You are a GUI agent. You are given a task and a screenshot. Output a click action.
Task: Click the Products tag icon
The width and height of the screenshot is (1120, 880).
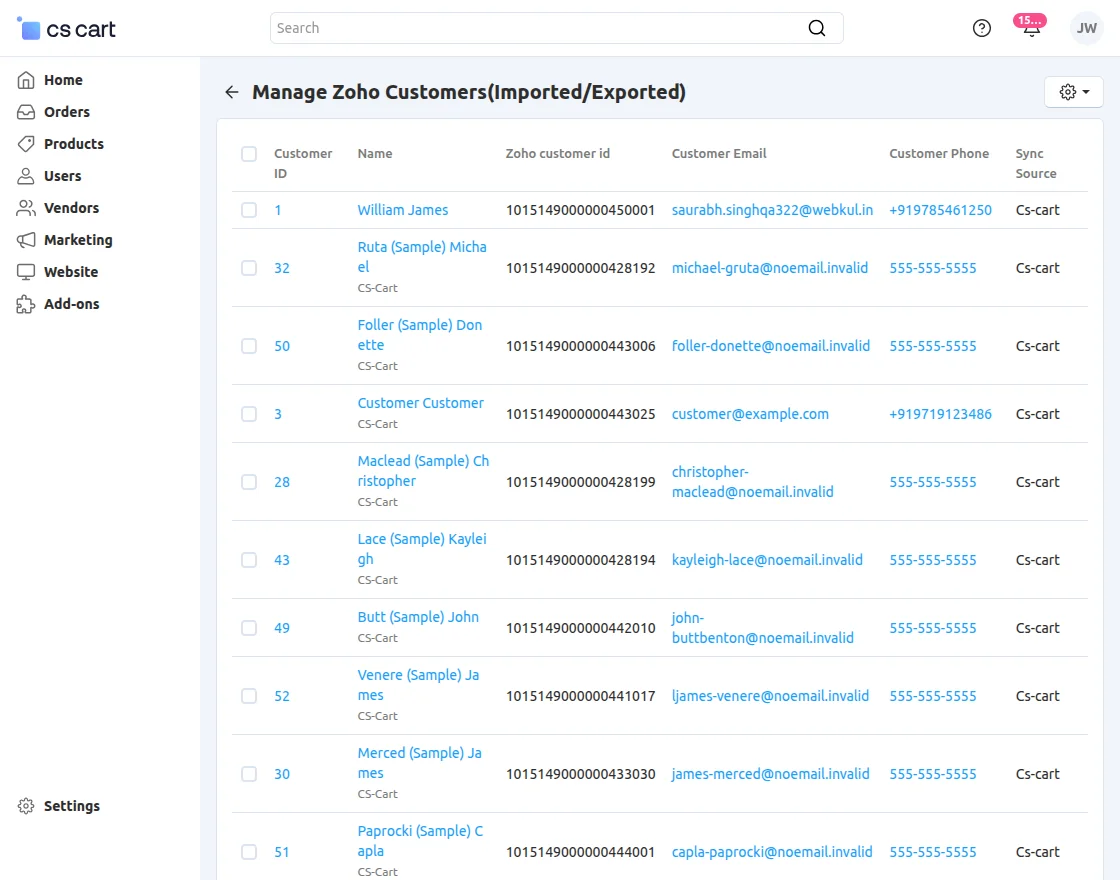[26, 144]
